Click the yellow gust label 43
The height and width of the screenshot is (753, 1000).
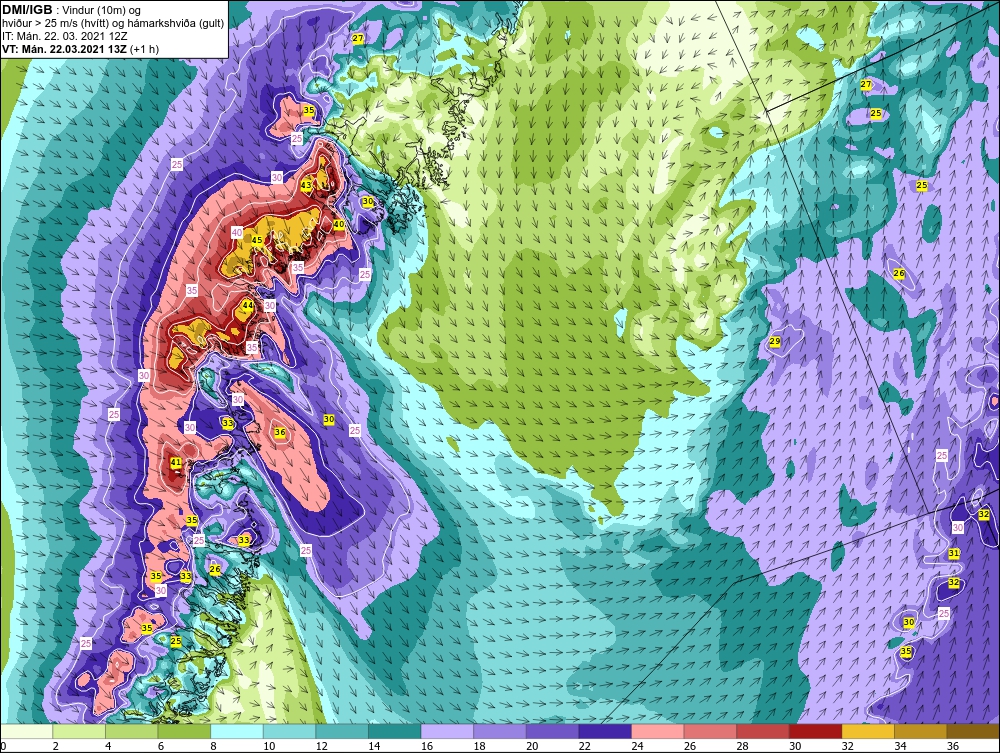(x=306, y=185)
